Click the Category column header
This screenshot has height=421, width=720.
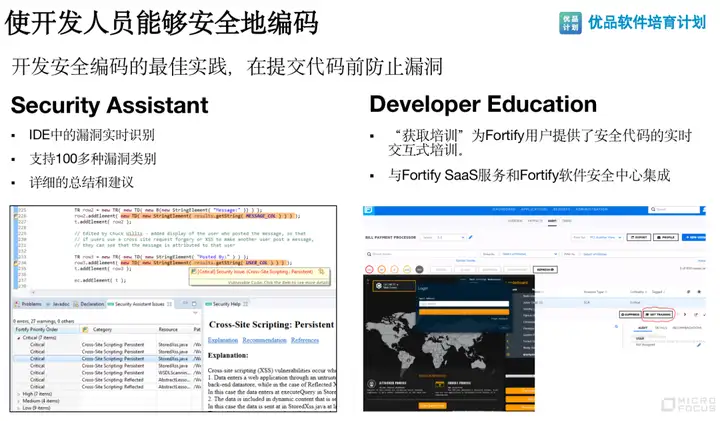coord(102,330)
